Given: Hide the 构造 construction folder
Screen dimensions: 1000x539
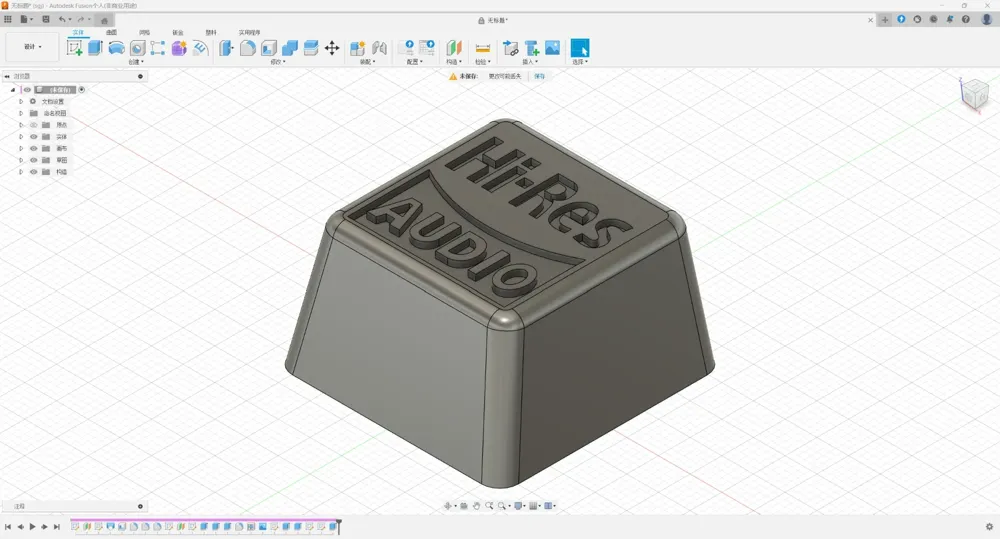Looking at the screenshot, I should (34, 172).
